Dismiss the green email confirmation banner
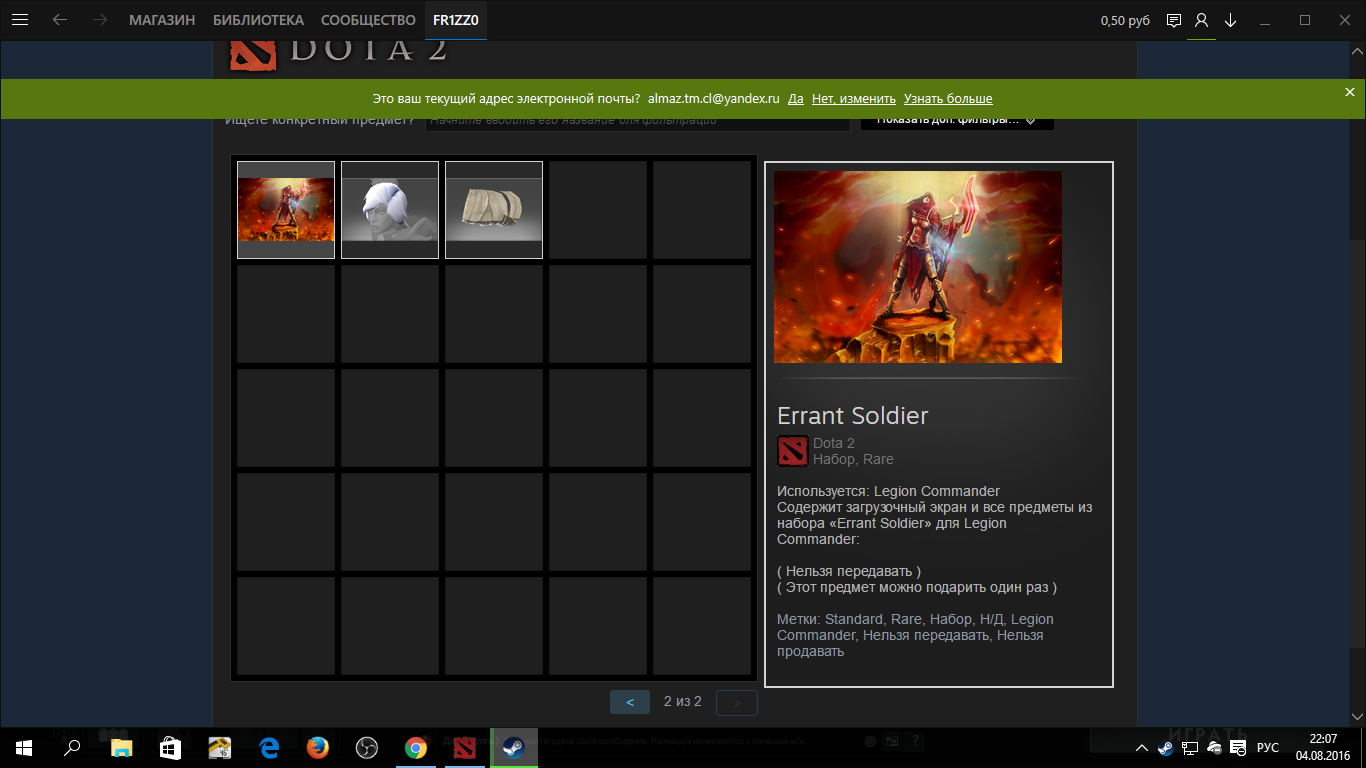The height and width of the screenshot is (768, 1366). click(1350, 92)
